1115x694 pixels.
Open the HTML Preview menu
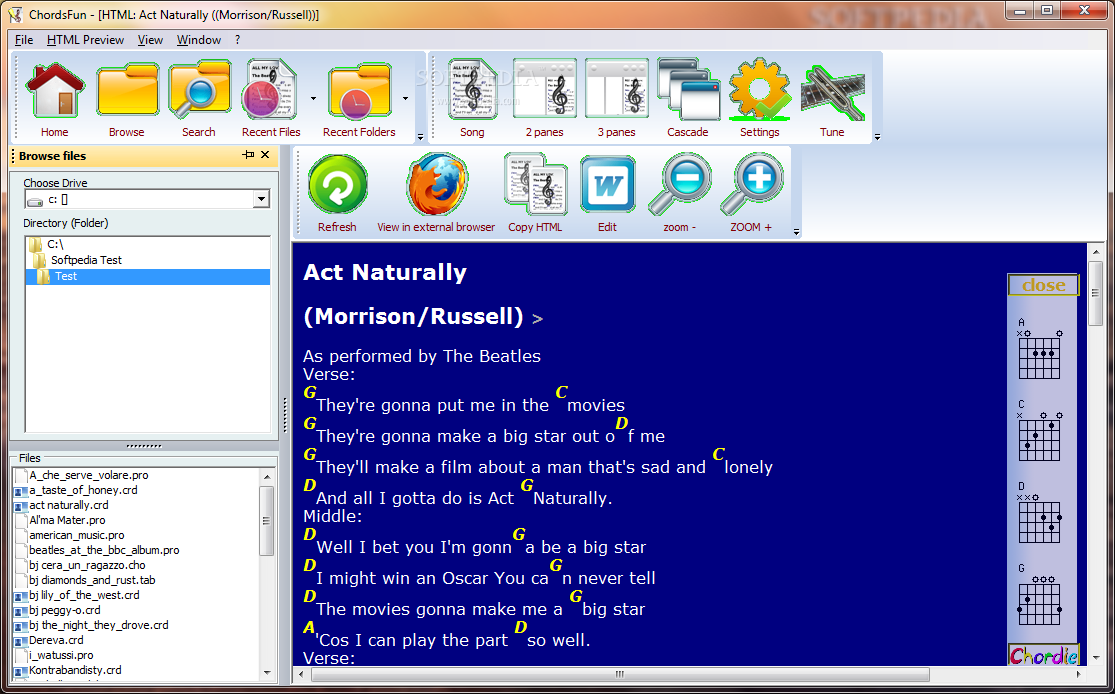point(85,40)
